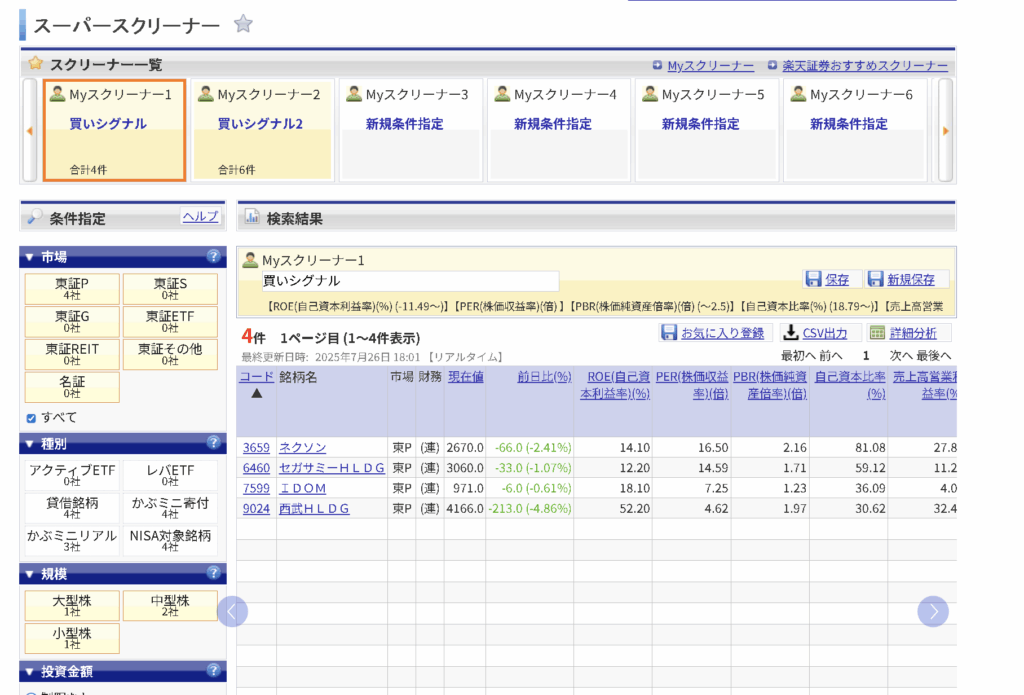This screenshot has height=695, width=1024.
Task: Click arrow icon before 楽天証券おすすめスクリーナー link
Action: pos(772,65)
